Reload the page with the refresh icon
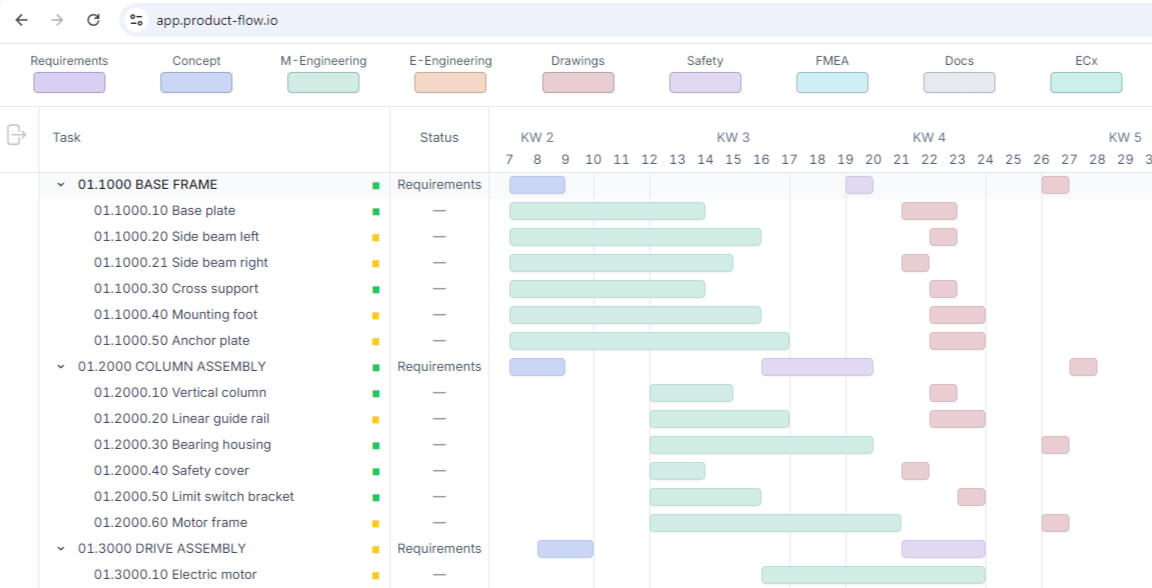This screenshot has width=1152, height=588. point(93,20)
